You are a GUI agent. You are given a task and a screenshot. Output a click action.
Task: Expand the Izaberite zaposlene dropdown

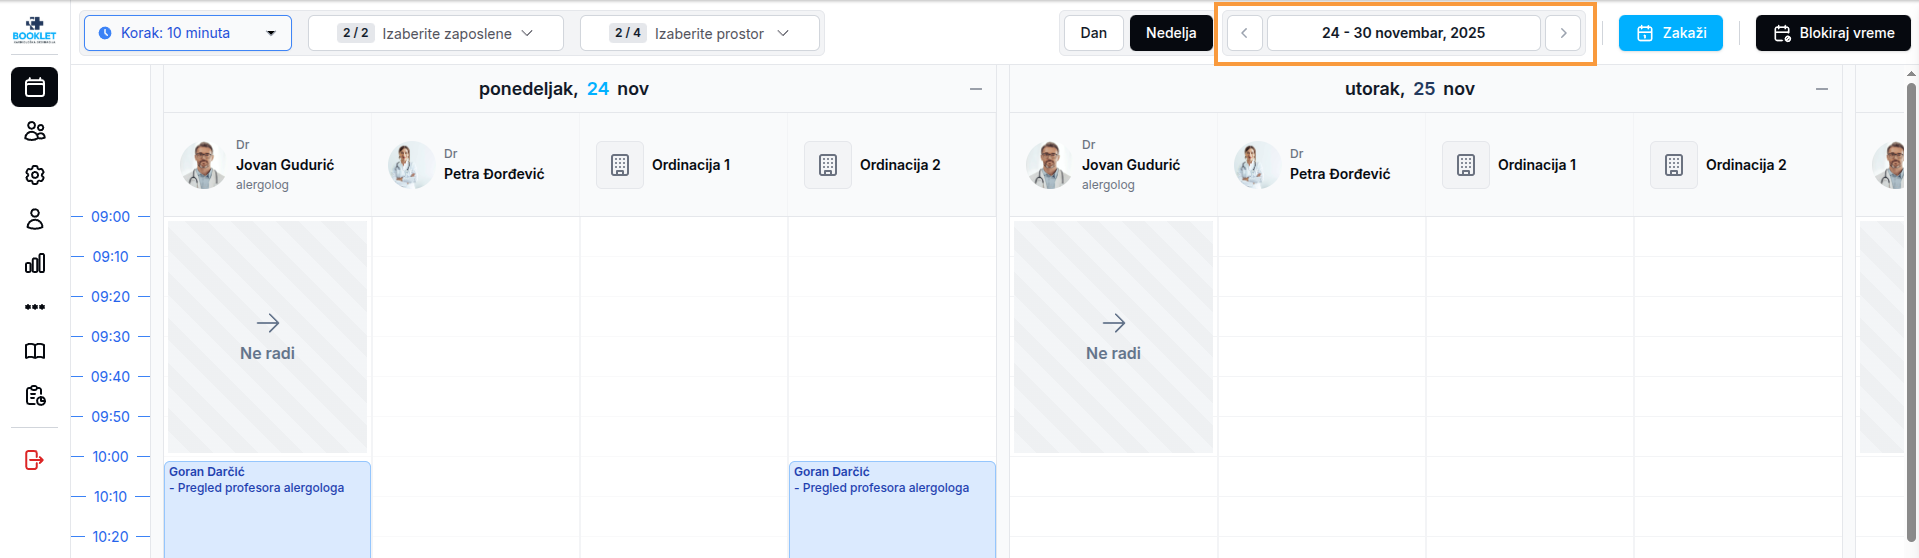[x=436, y=33]
